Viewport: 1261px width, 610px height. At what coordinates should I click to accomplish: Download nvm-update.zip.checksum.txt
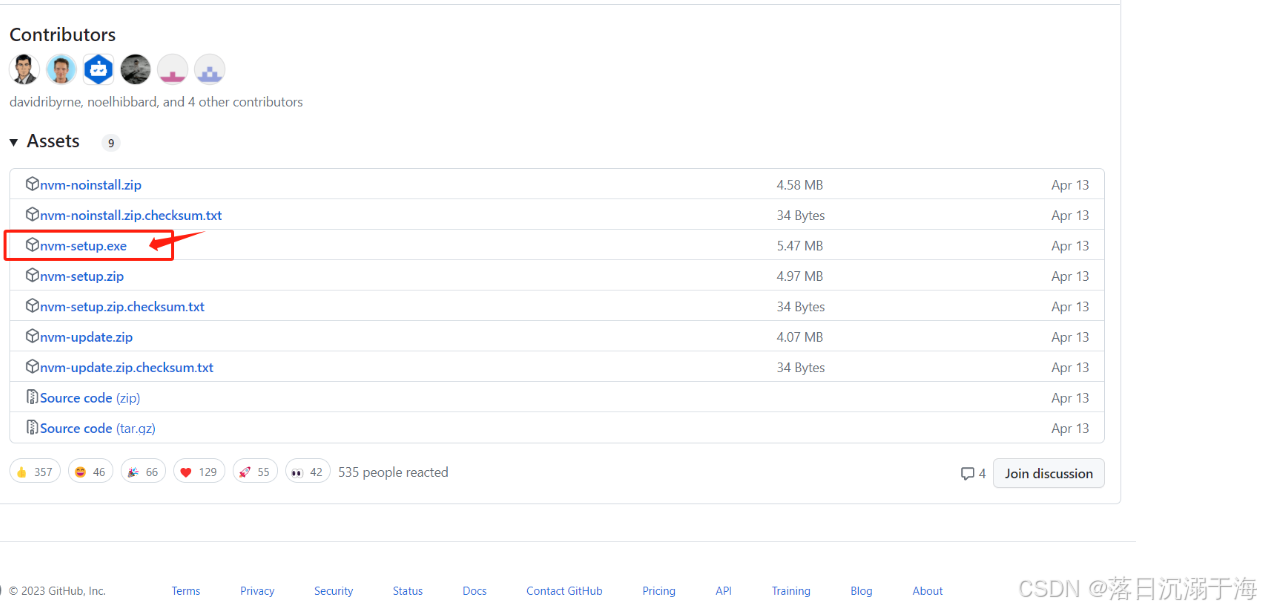click(x=127, y=367)
